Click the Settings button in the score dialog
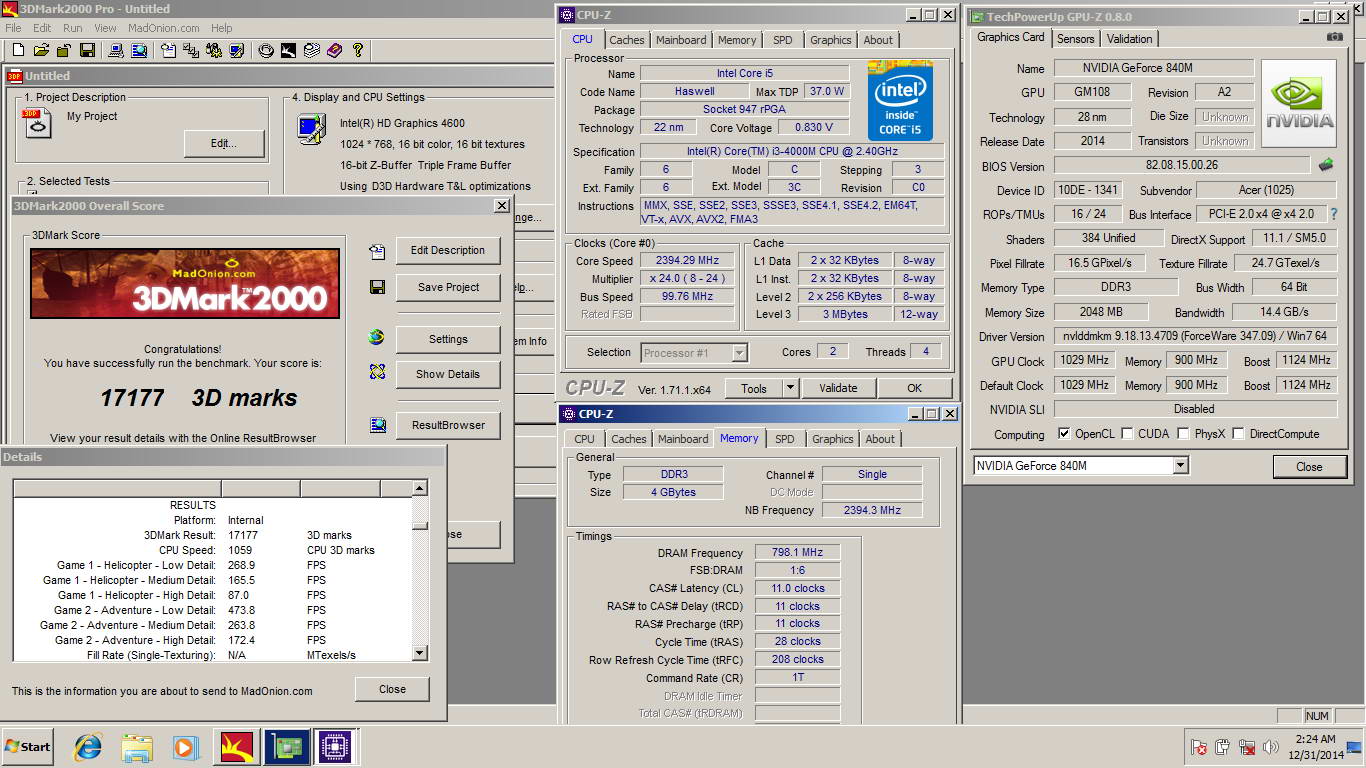 tap(448, 339)
